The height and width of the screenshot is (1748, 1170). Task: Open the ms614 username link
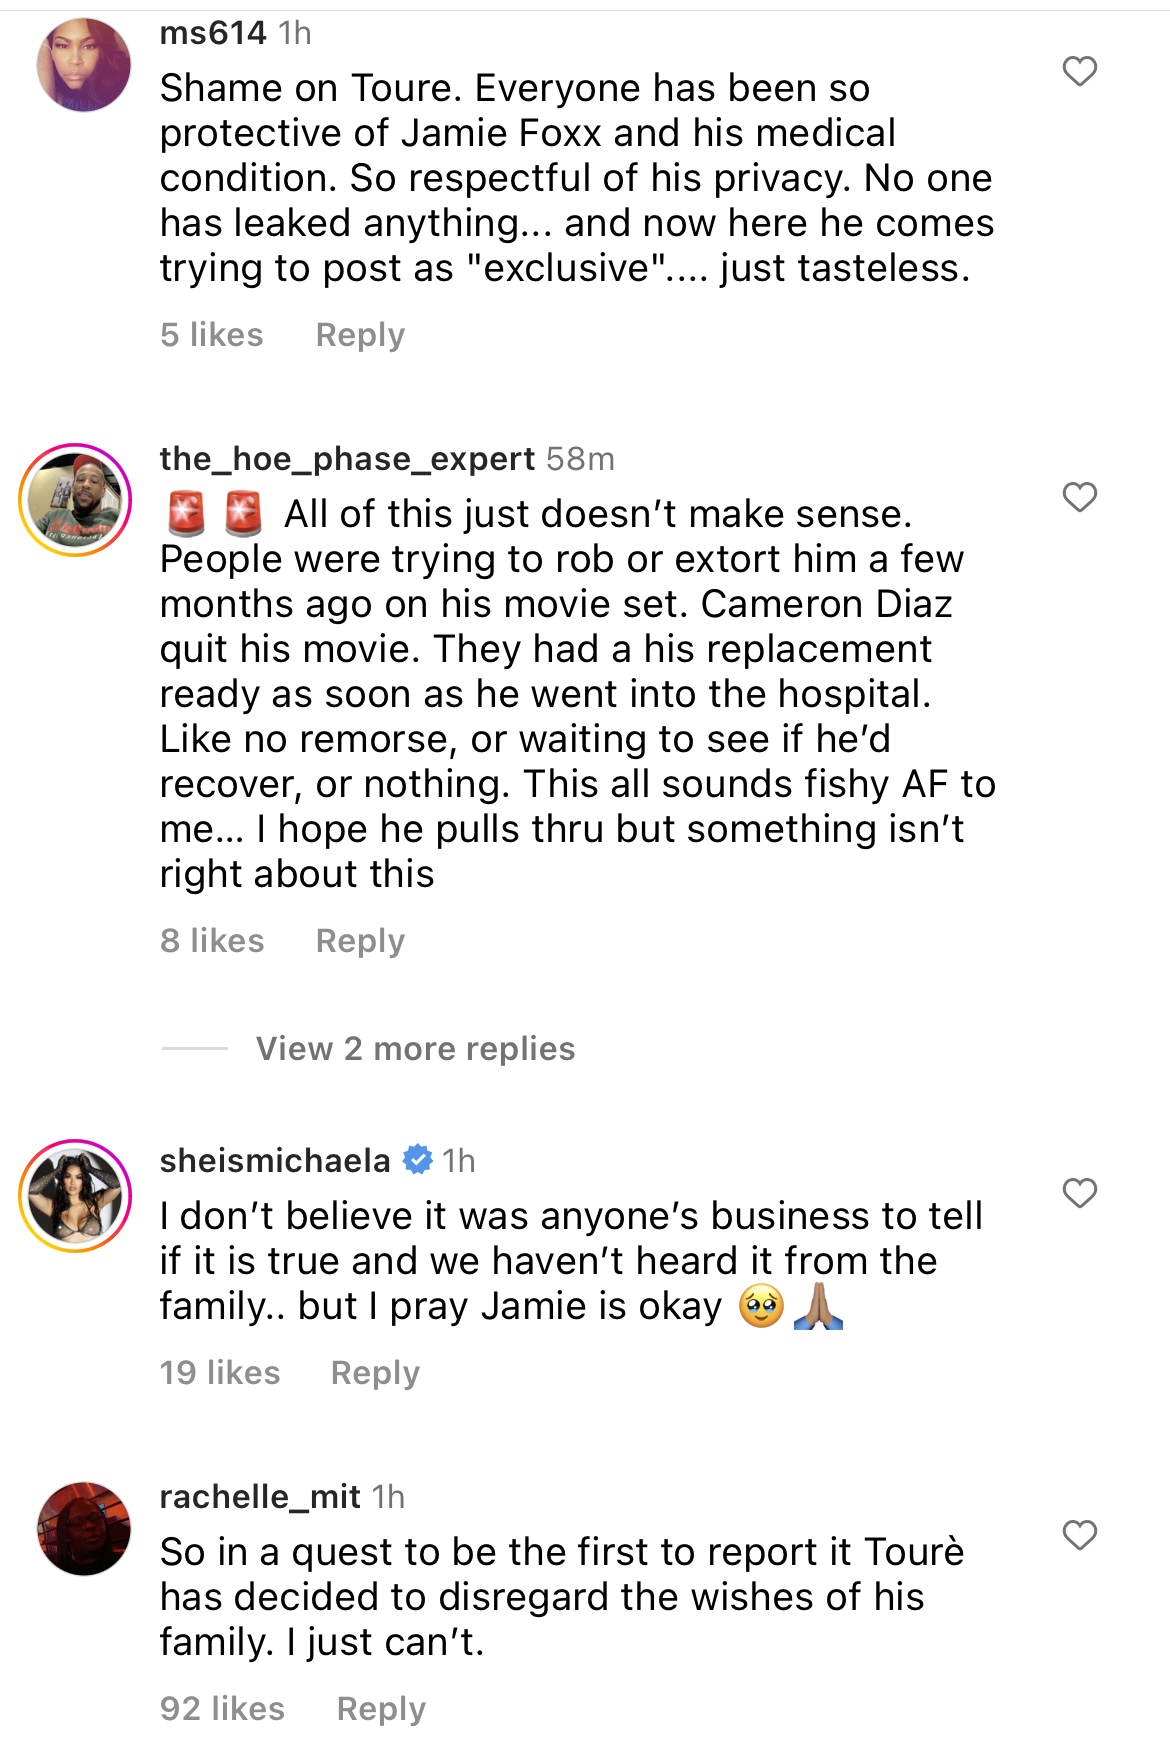(213, 33)
